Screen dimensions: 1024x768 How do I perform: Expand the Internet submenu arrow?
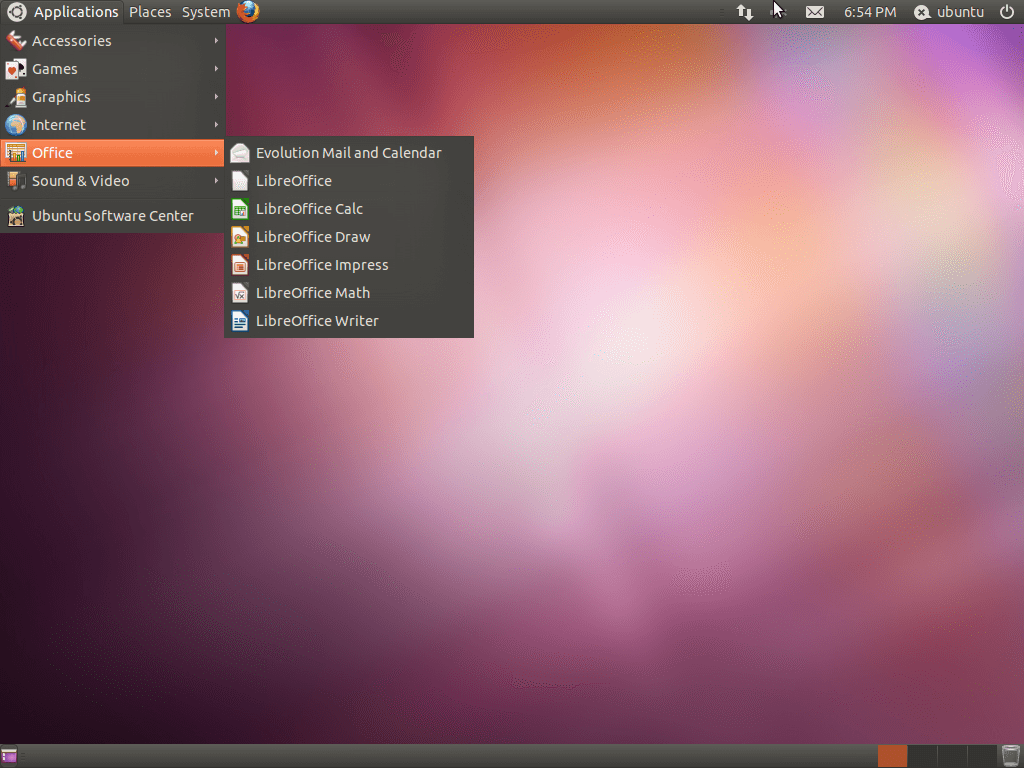point(216,125)
